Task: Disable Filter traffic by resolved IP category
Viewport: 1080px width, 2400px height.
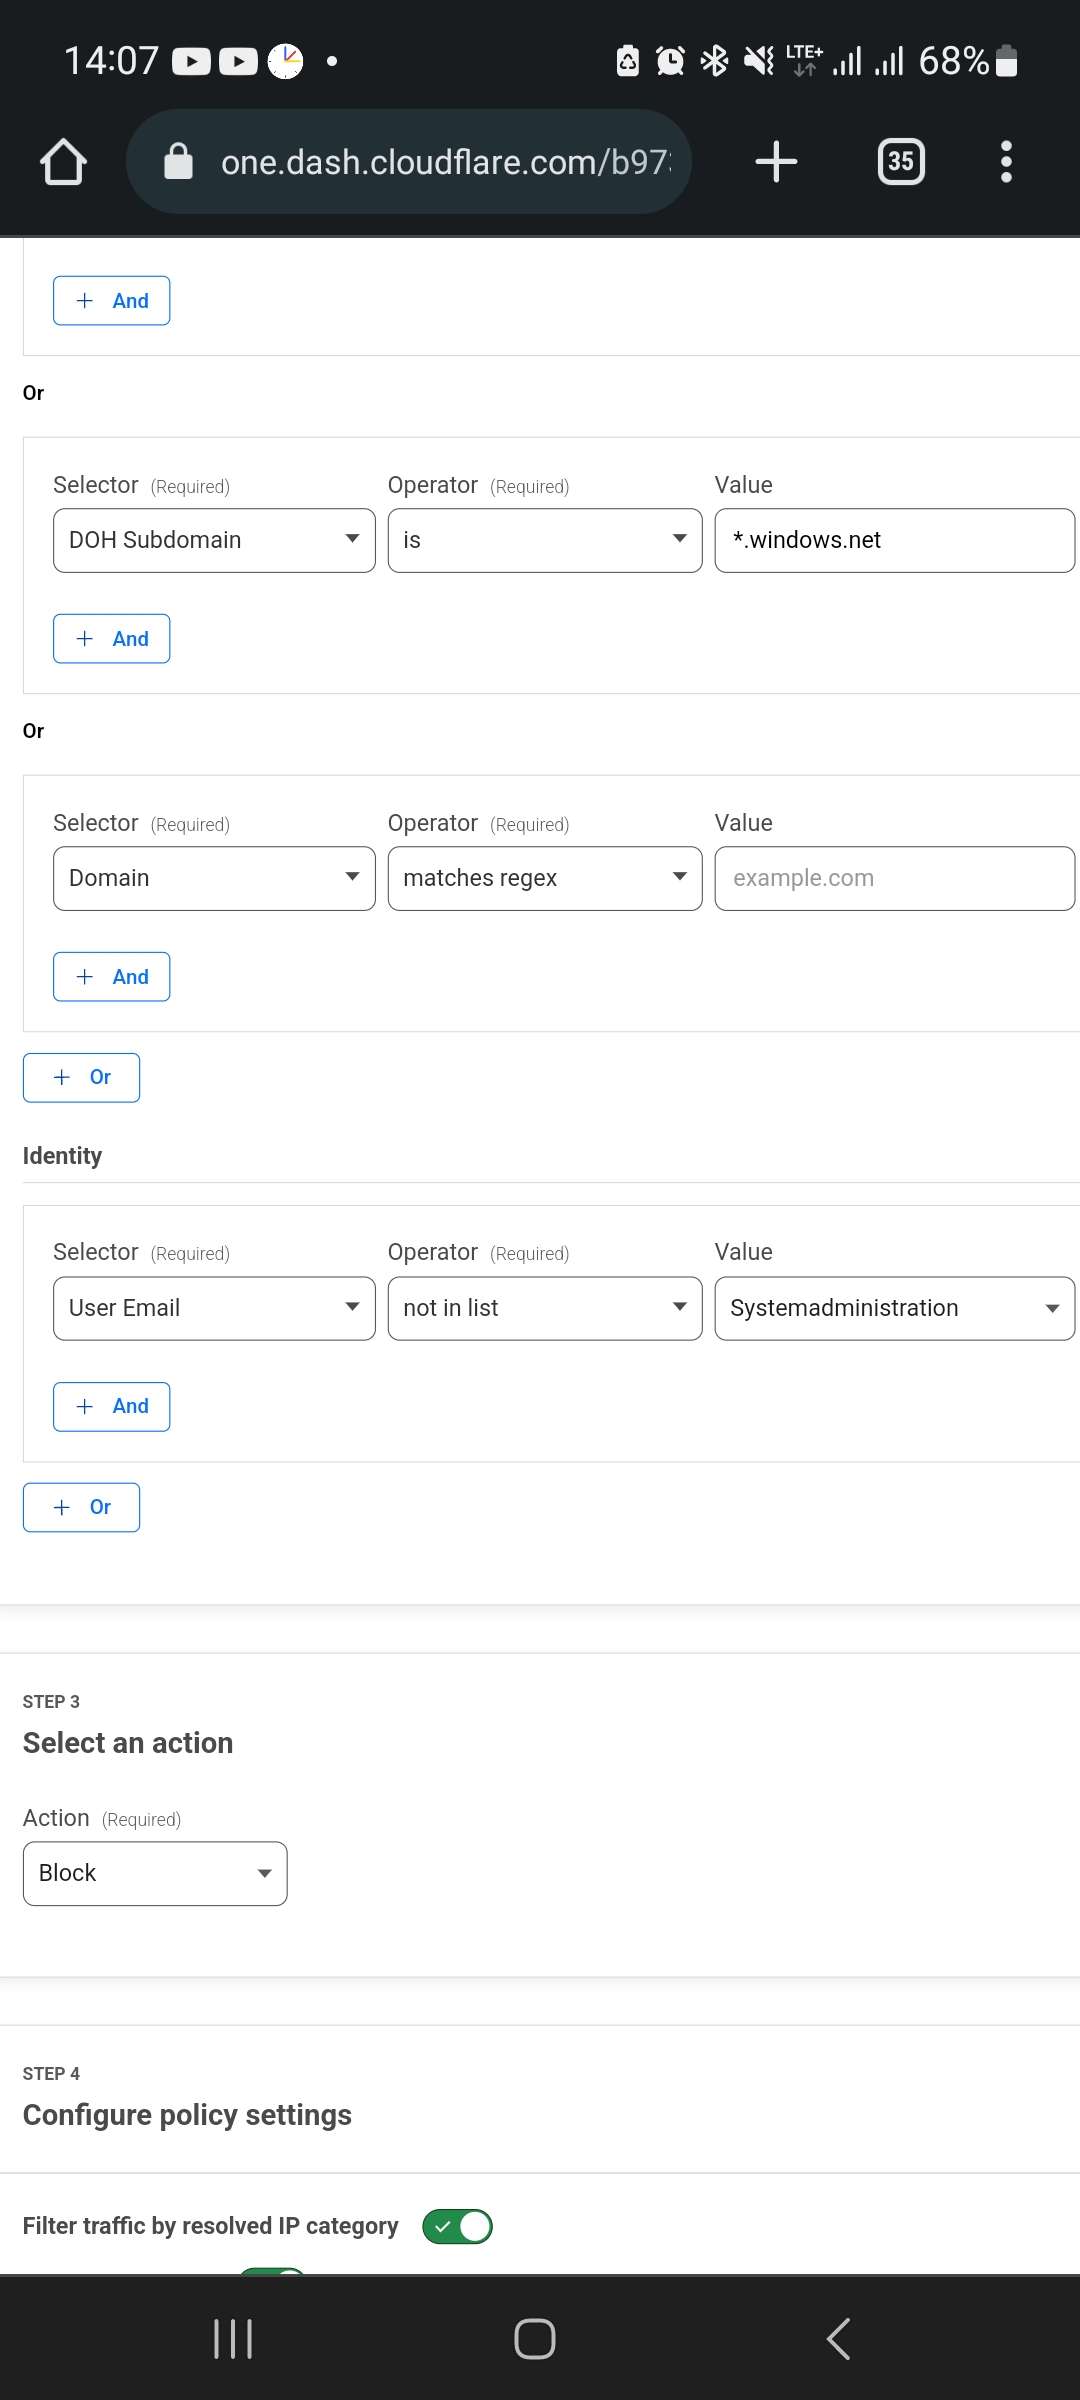Action: click(458, 2226)
